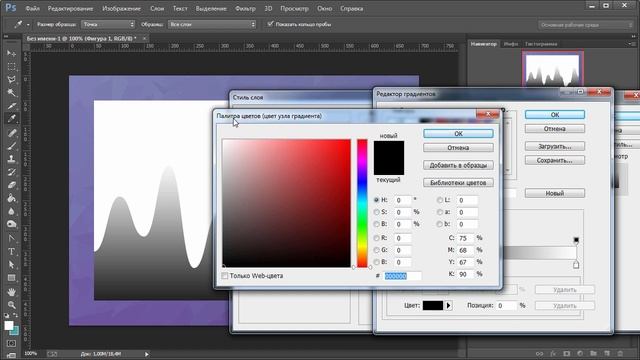
Task: Select the Magic Wand tool
Action: tap(11, 93)
